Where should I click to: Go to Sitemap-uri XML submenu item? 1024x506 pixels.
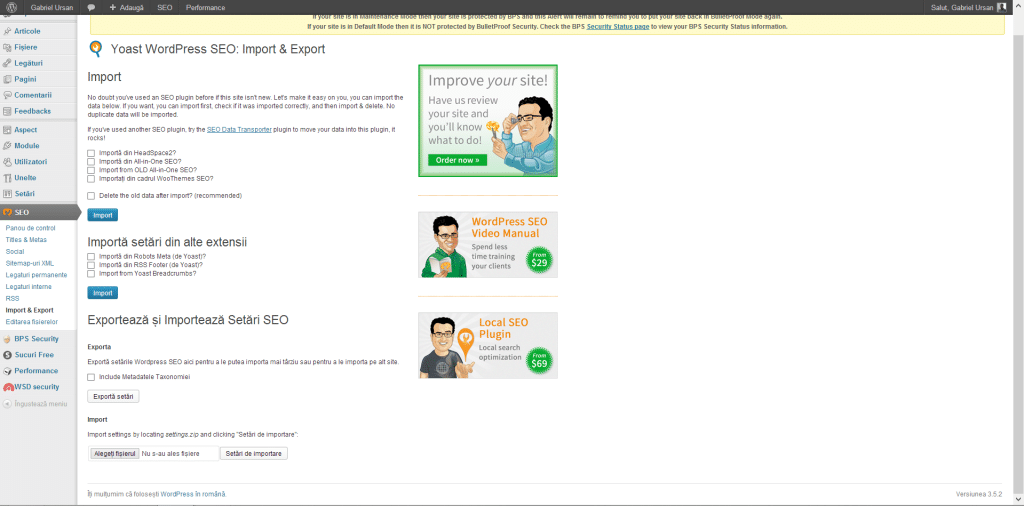coord(30,263)
